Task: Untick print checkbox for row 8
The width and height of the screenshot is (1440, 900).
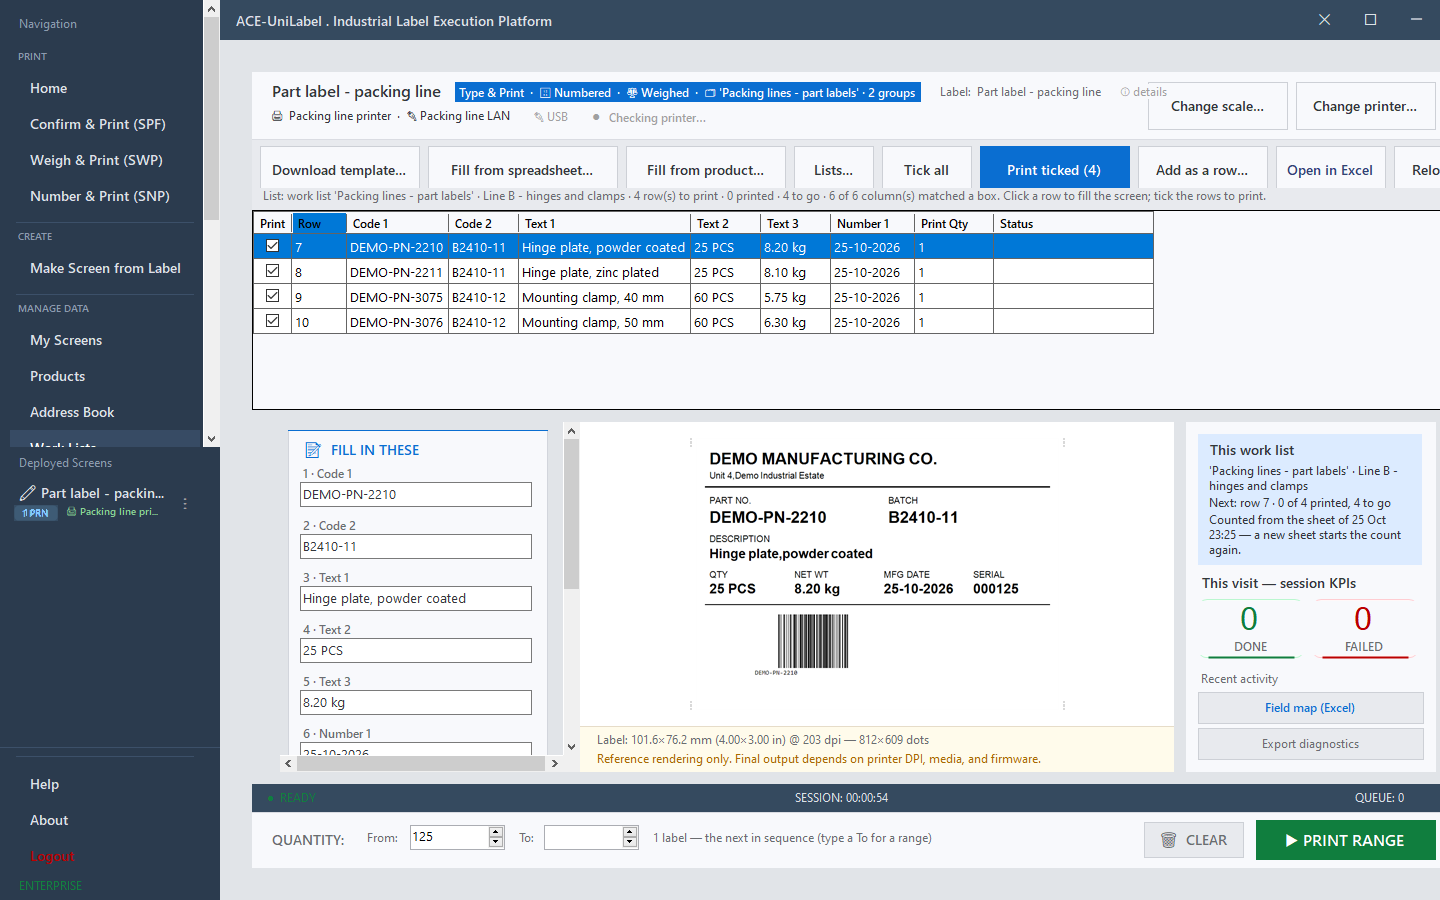Action: 272,271
